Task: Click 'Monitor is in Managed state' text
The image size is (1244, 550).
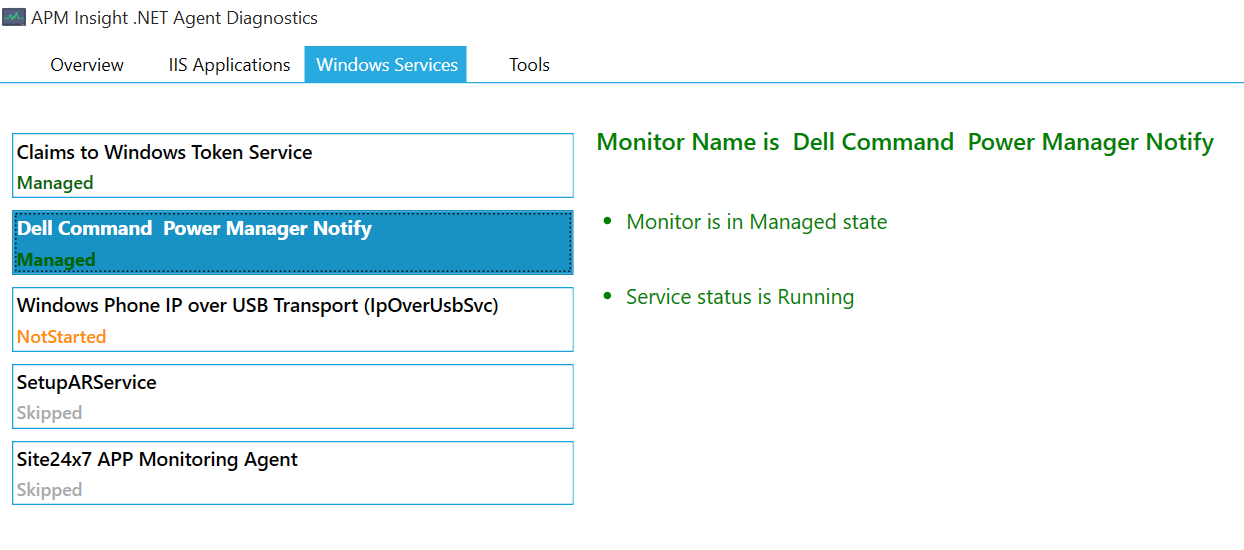Action: [756, 222]
